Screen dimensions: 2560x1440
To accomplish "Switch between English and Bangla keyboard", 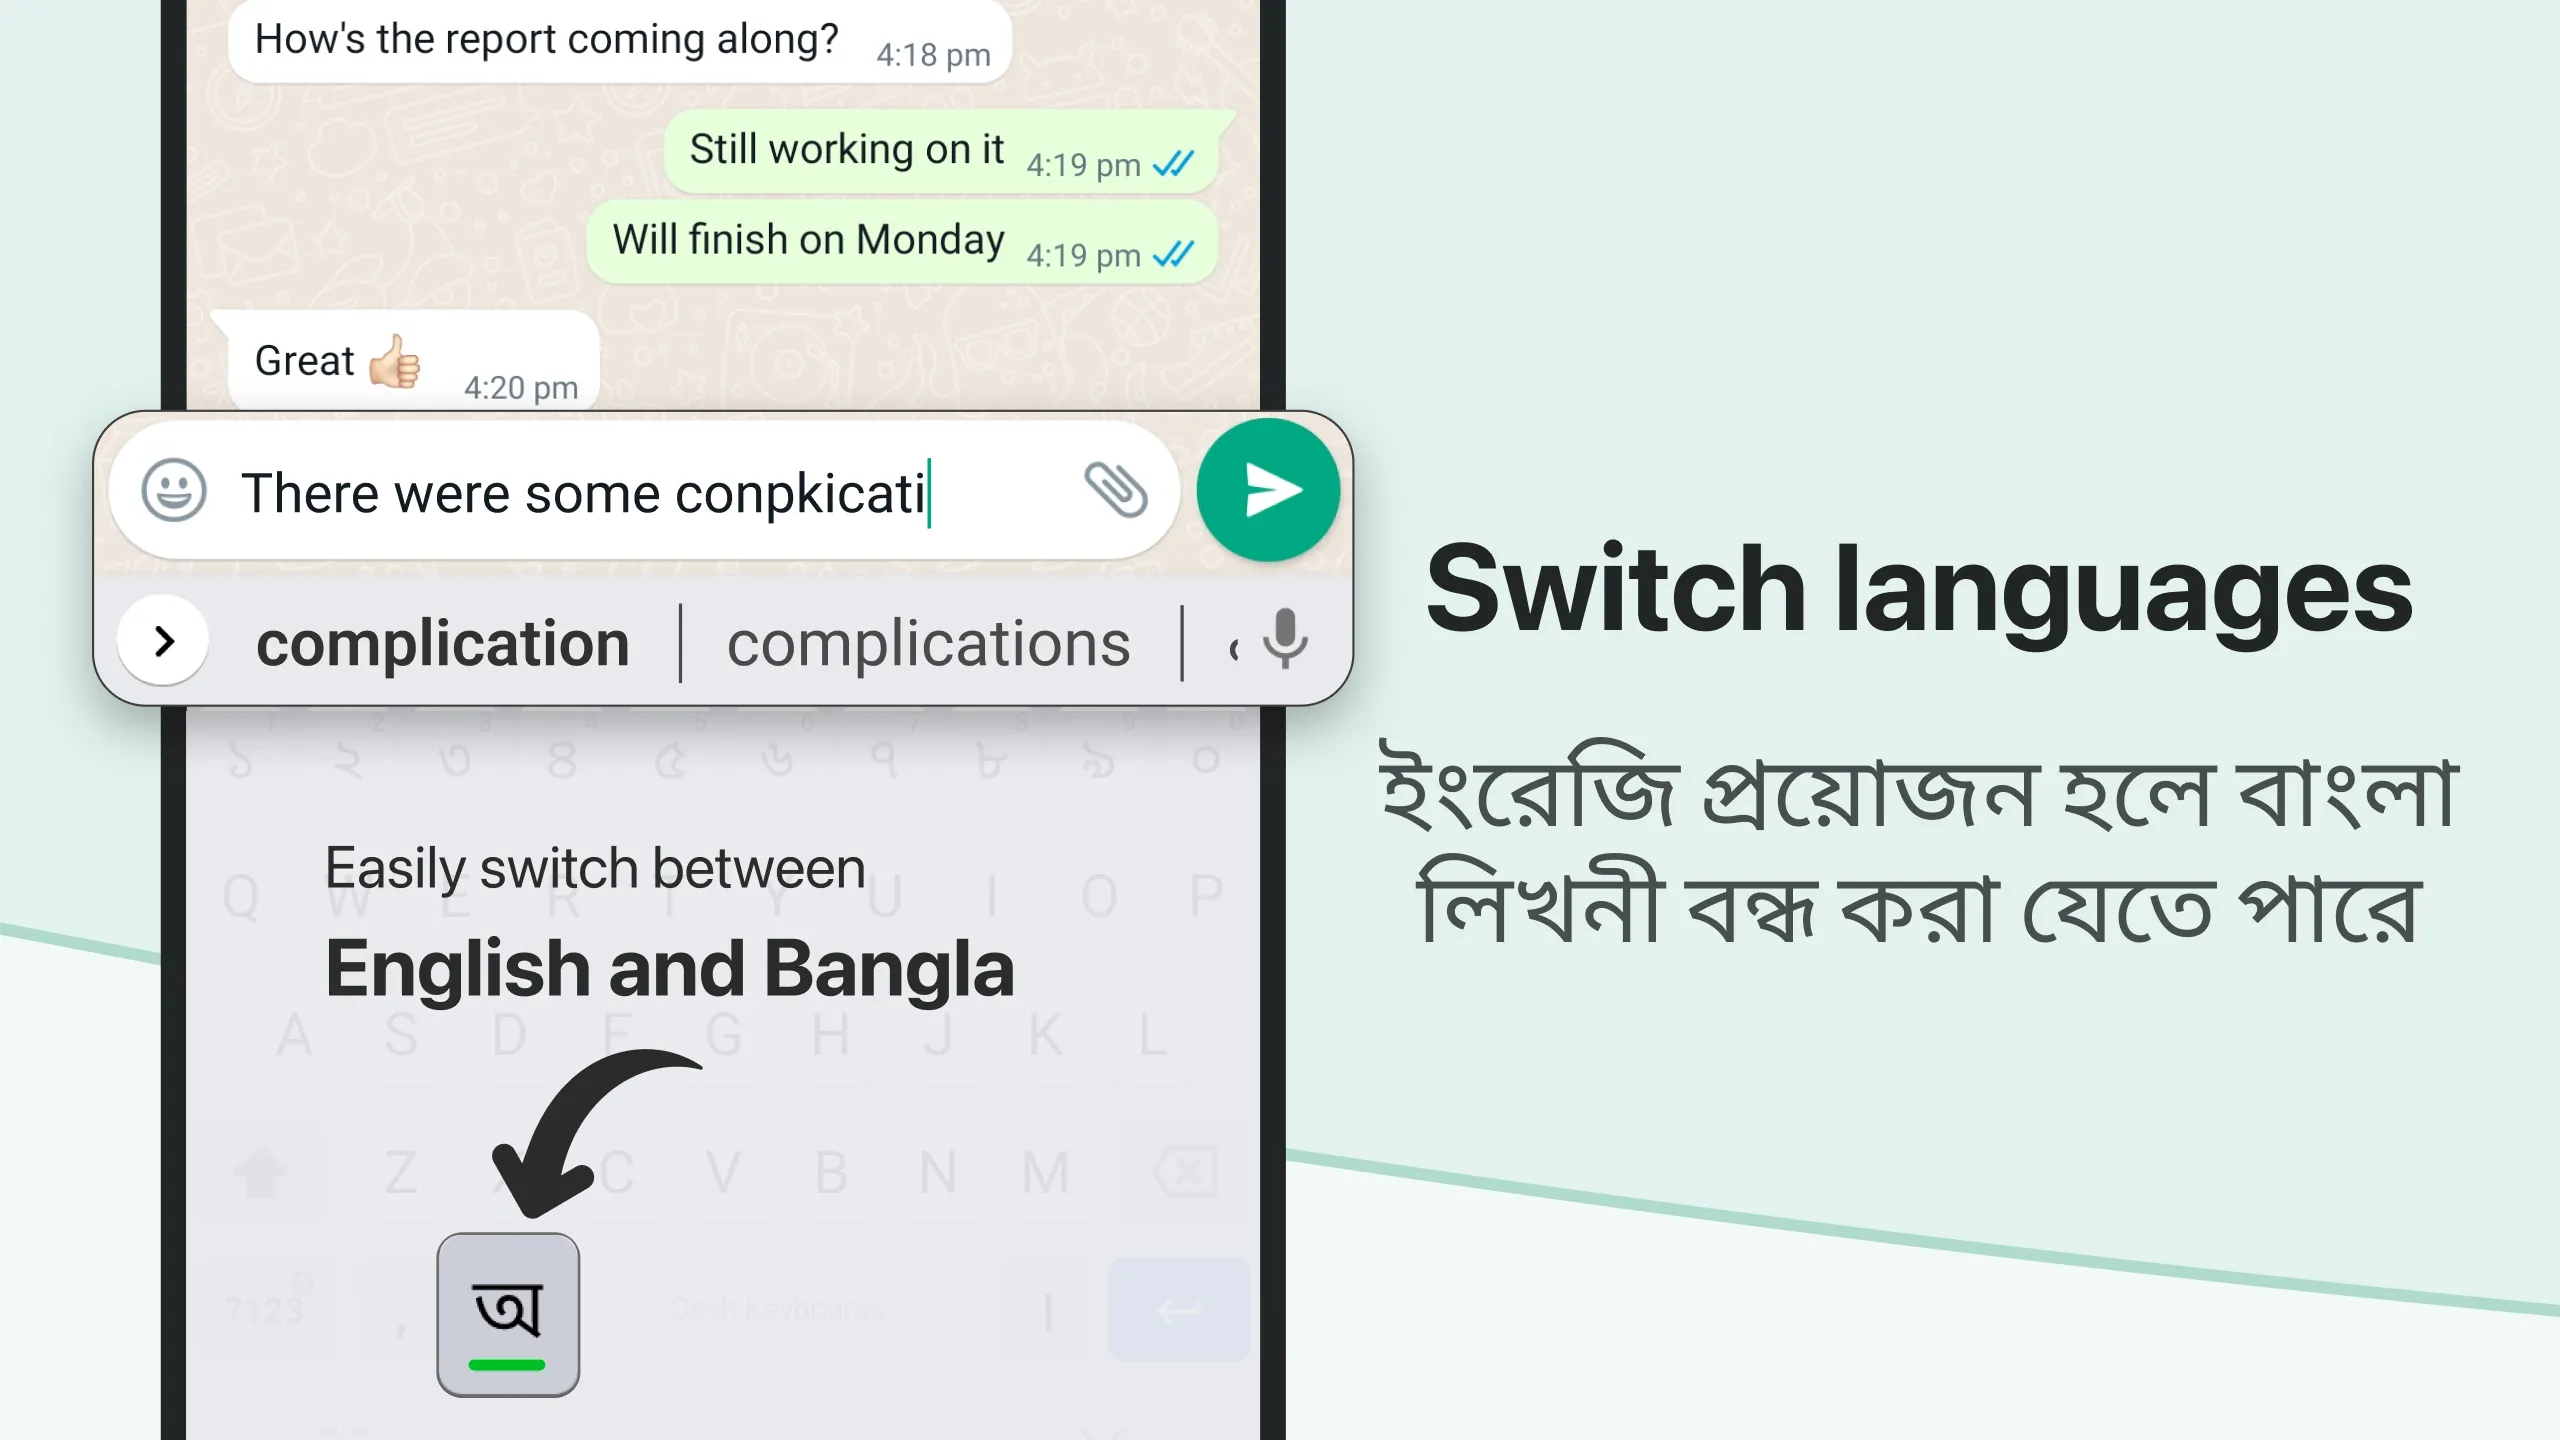I will pyautogui.click(x=508, y=1312).
